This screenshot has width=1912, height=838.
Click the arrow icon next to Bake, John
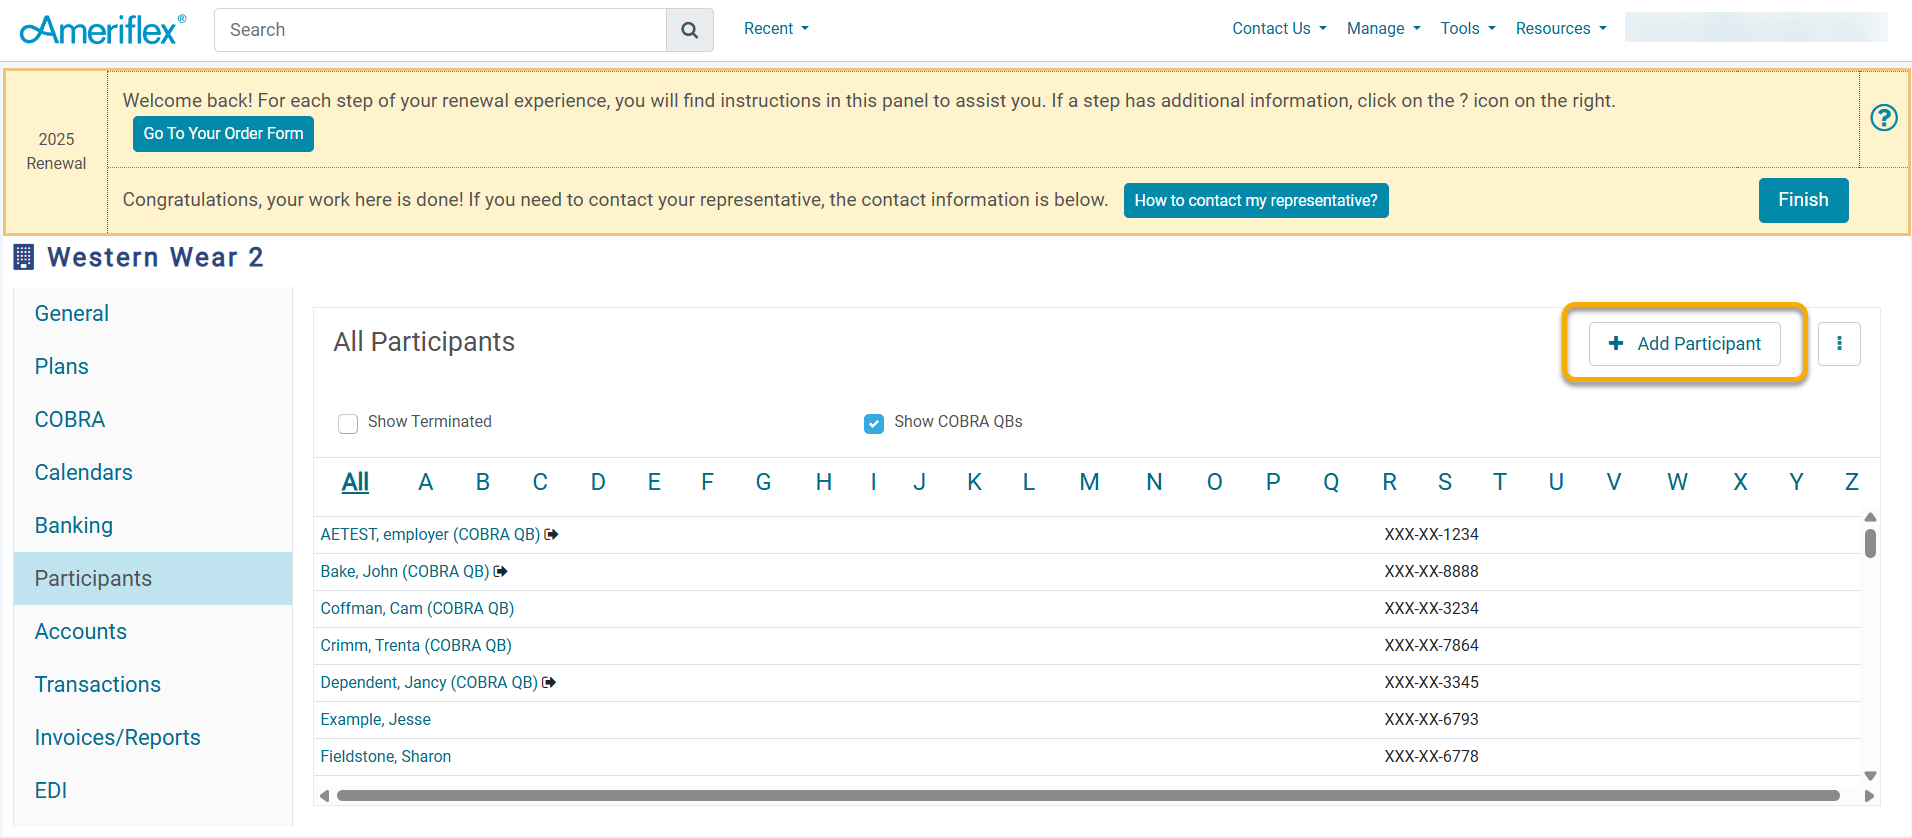coord(501,572)
